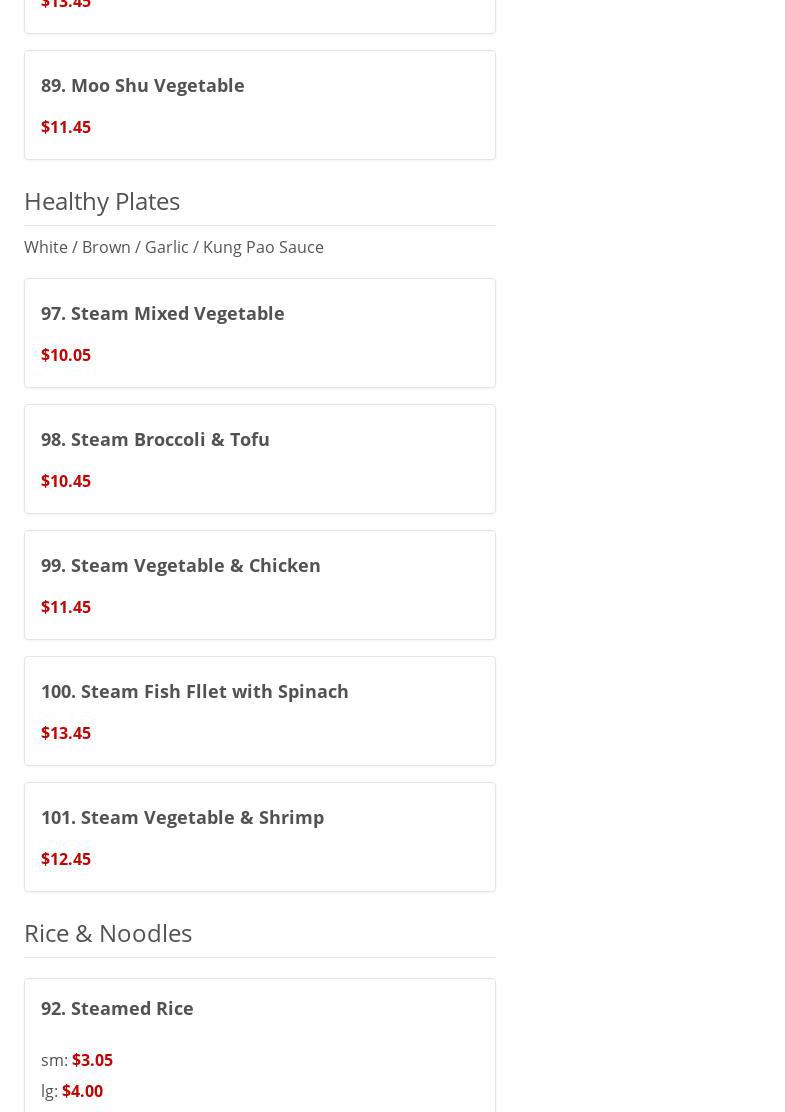Click the Healthy Plates section heading
Screen dimensions: 785x1112
tap(102, 201)
